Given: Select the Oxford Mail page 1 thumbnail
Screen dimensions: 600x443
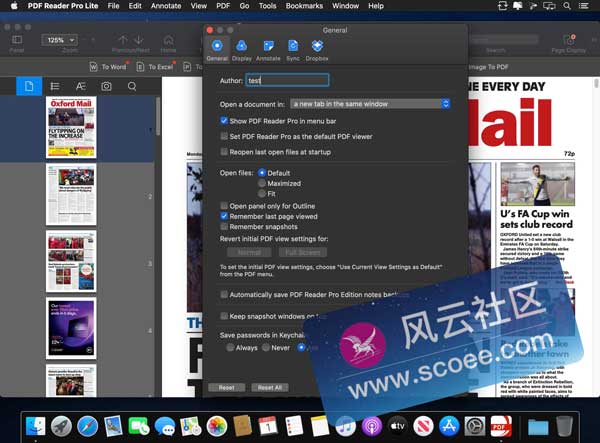Looking at the screenshot, I should click(71, 127).
